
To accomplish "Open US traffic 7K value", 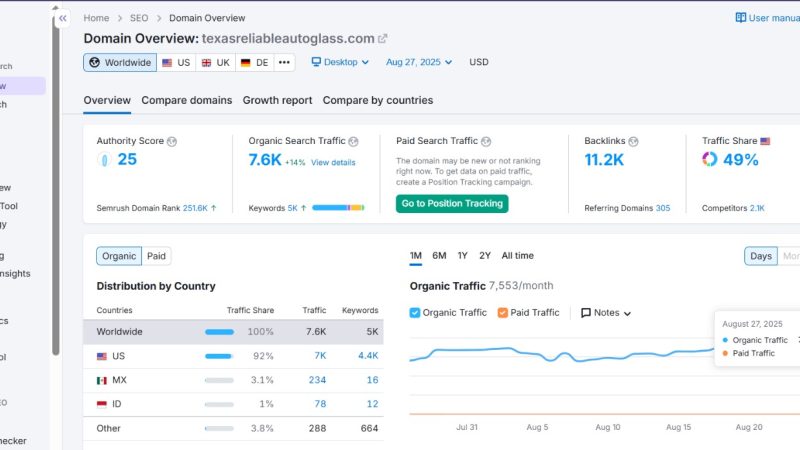I will tap(320, 356).
